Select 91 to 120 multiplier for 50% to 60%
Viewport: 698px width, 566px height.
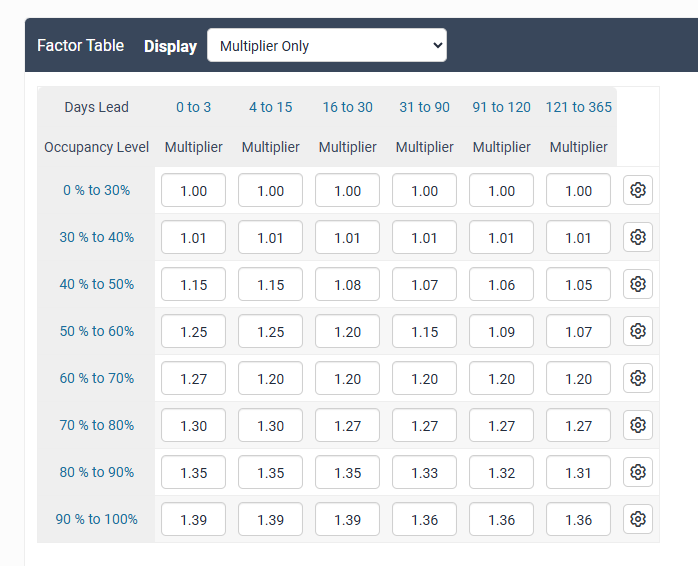point(501,331)
